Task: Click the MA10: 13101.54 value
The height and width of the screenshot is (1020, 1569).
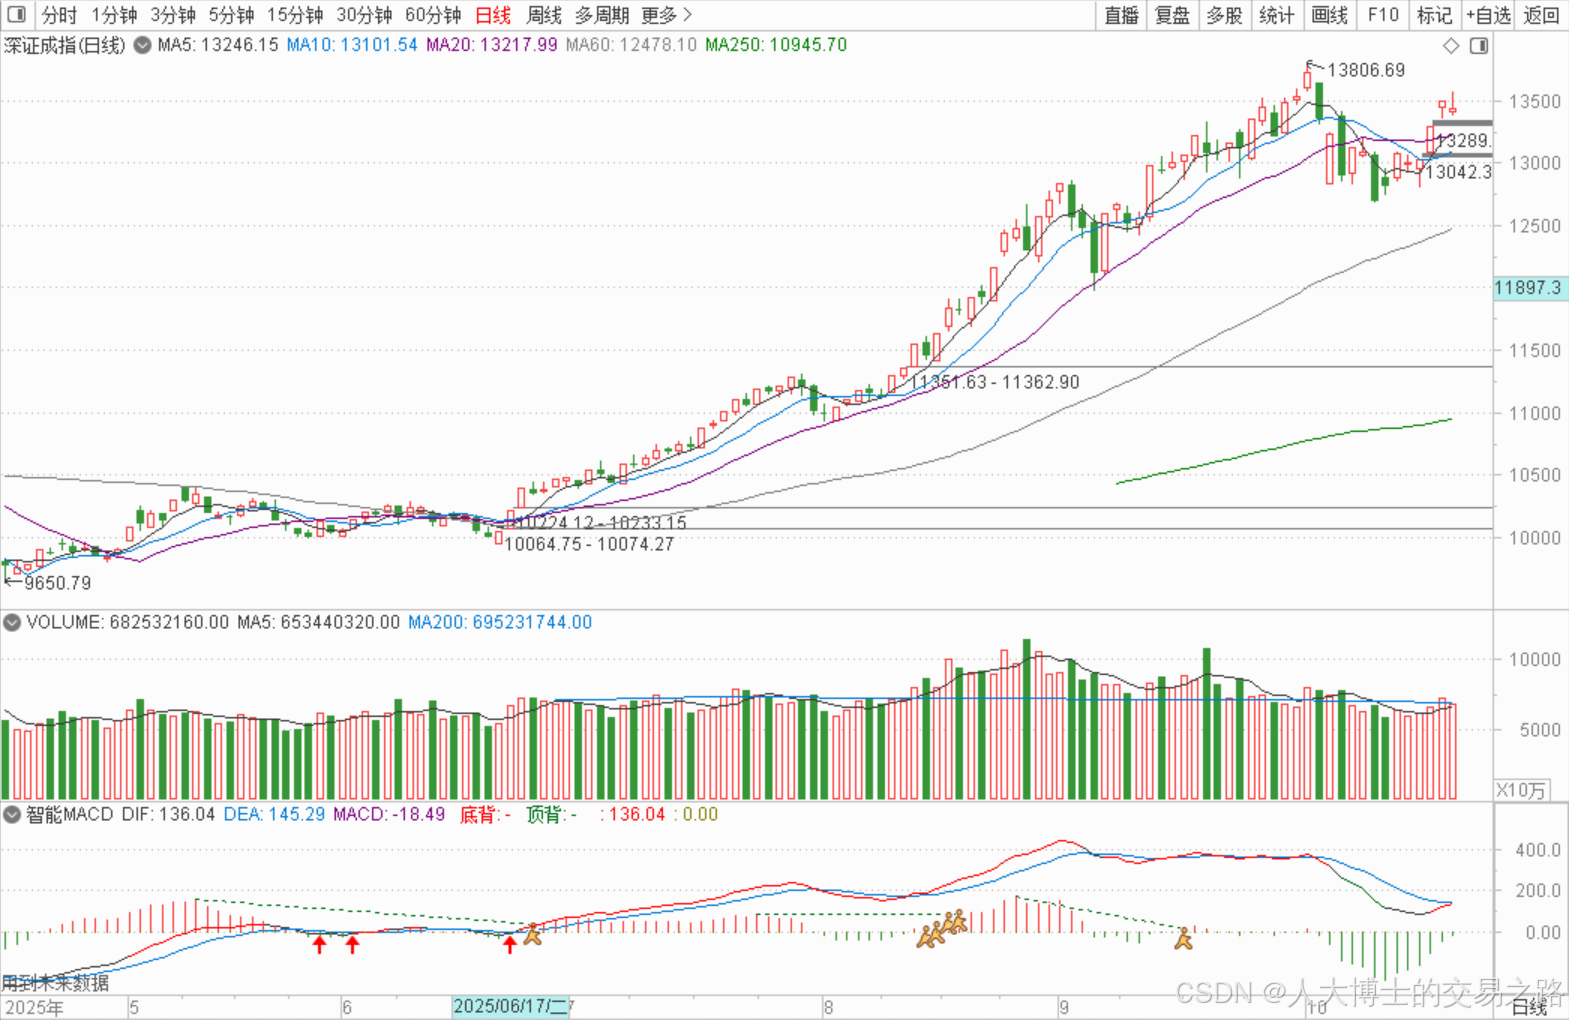Action: (x=351, y=45)
